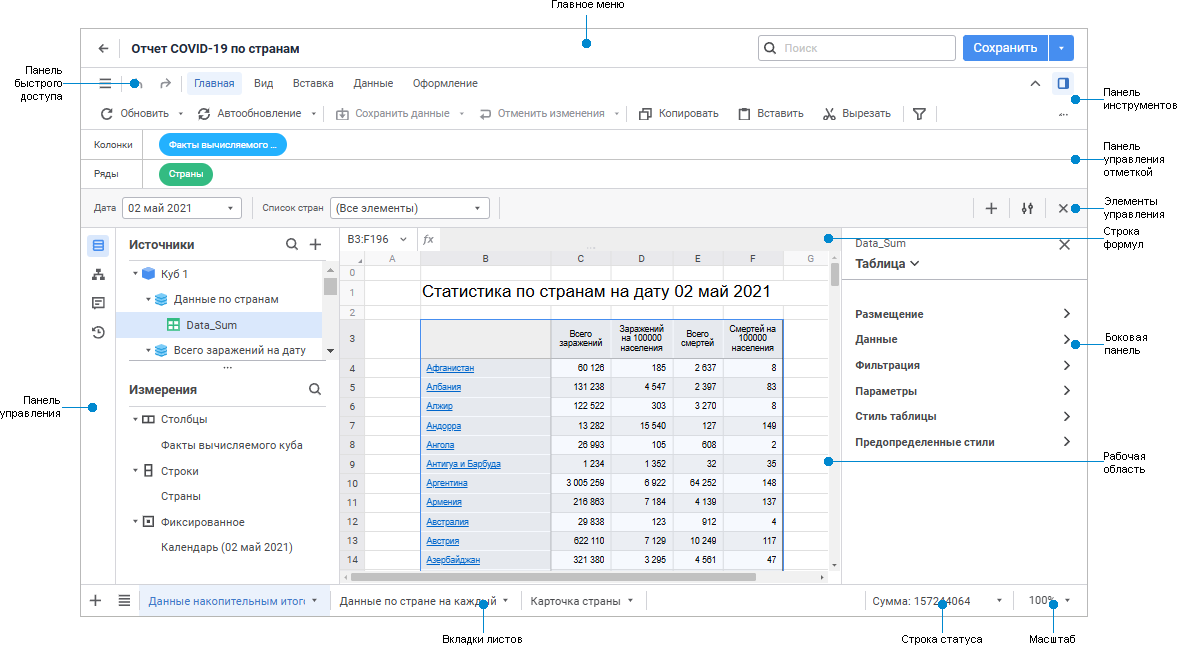Open the hamburger main menu
The width and height of the screenshot is (1177, 645).
pos(105,84)
